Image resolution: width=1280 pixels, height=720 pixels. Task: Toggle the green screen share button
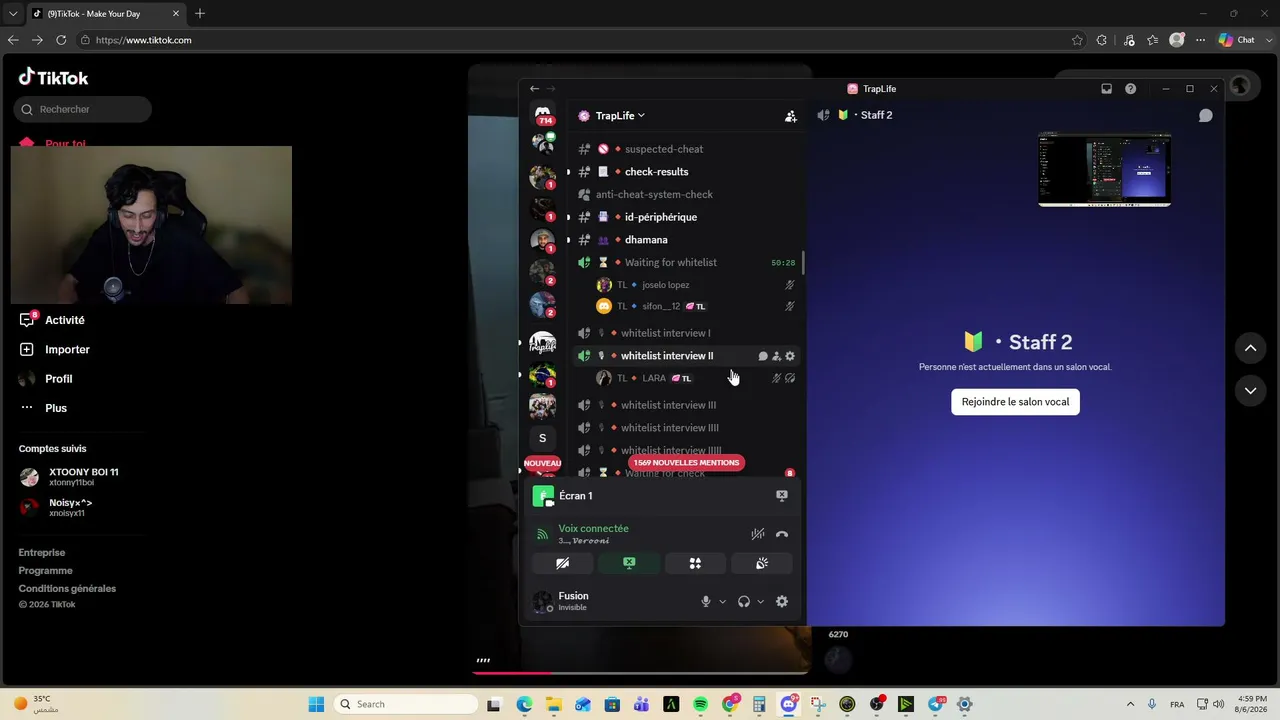tap(629, 563)
